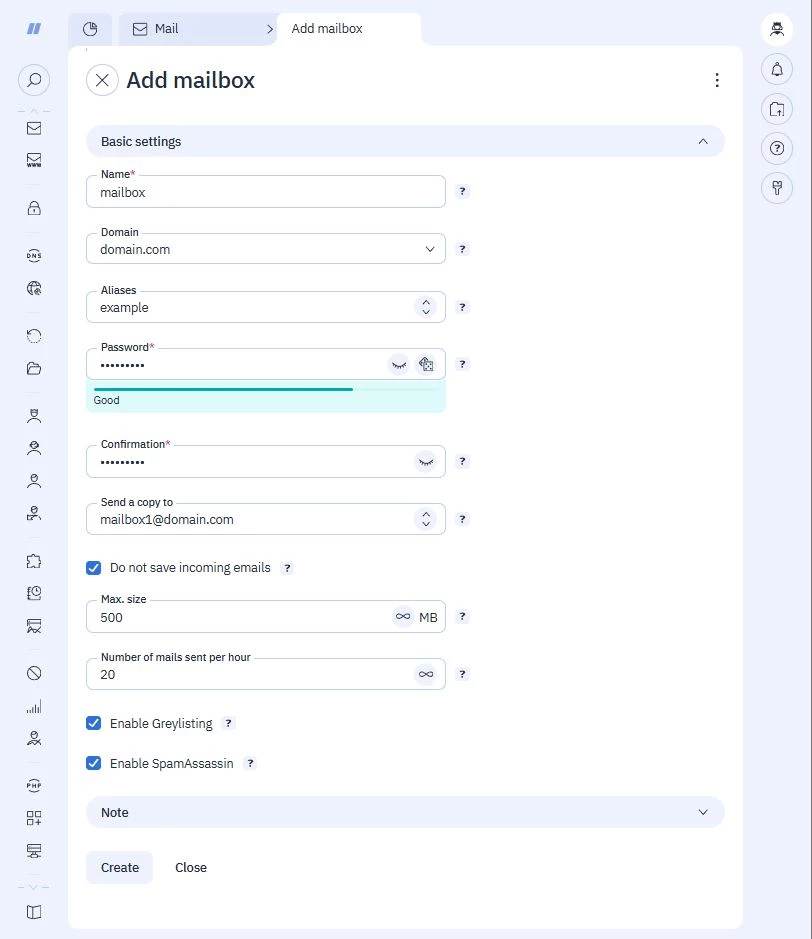
Task: Click into the Name input field
Action: [266, 192]
